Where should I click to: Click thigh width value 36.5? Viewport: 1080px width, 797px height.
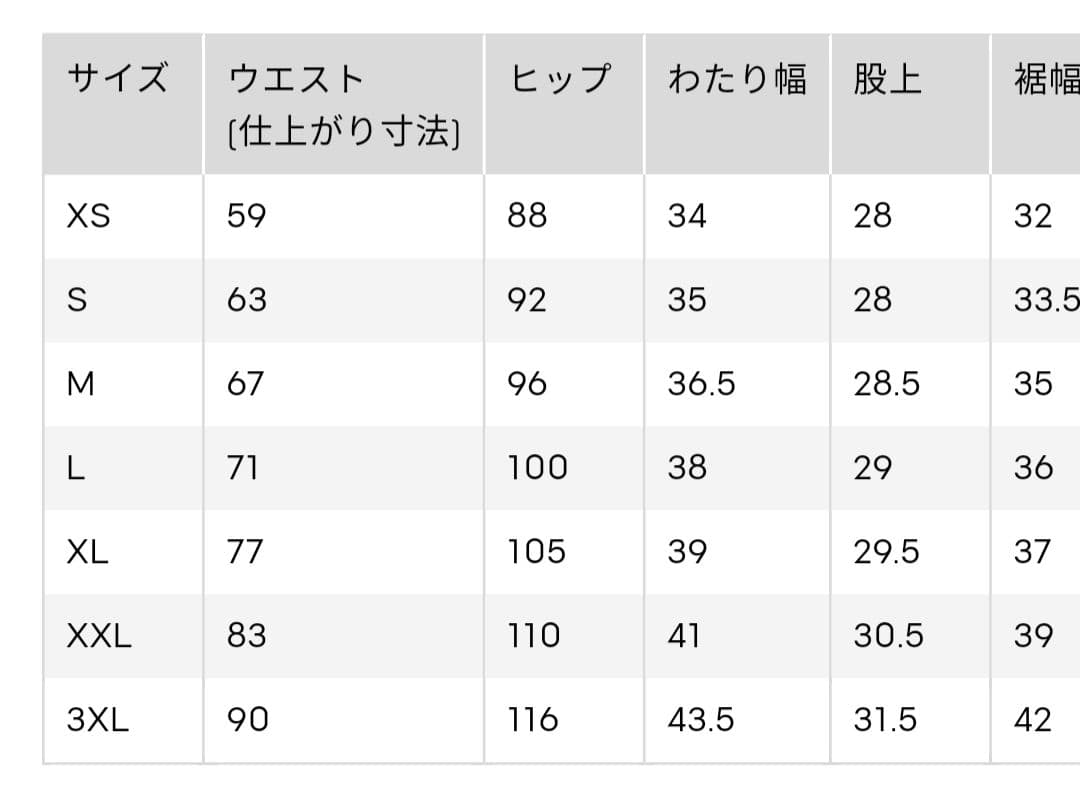coord(701,384)
